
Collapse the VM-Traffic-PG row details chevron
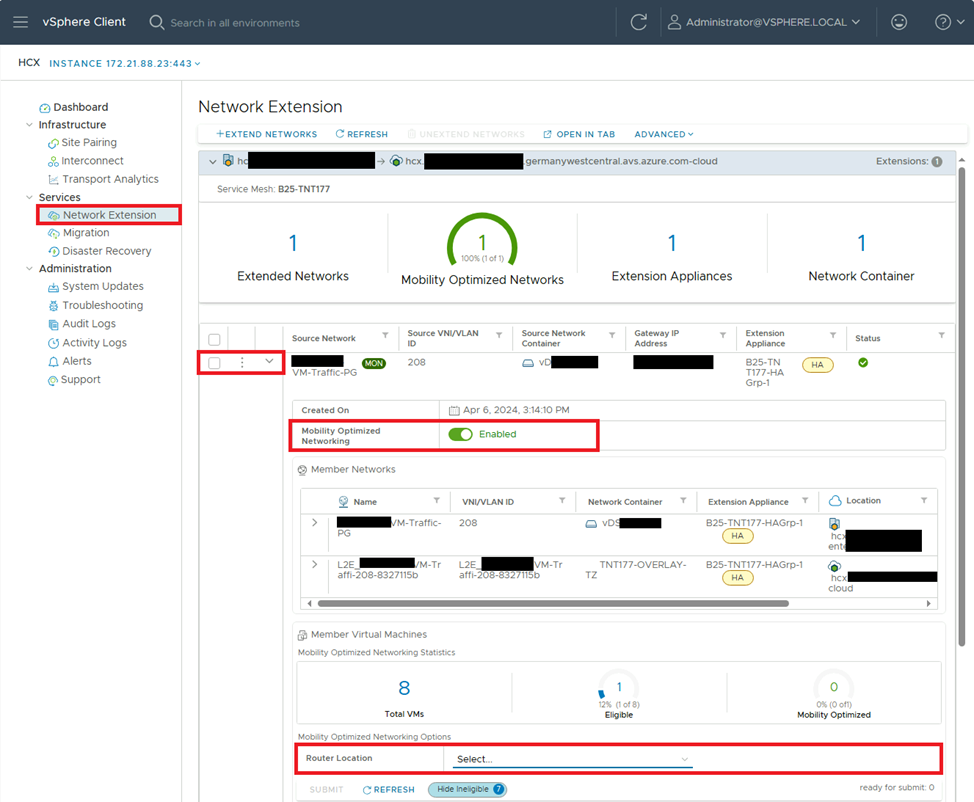point(269,361)
